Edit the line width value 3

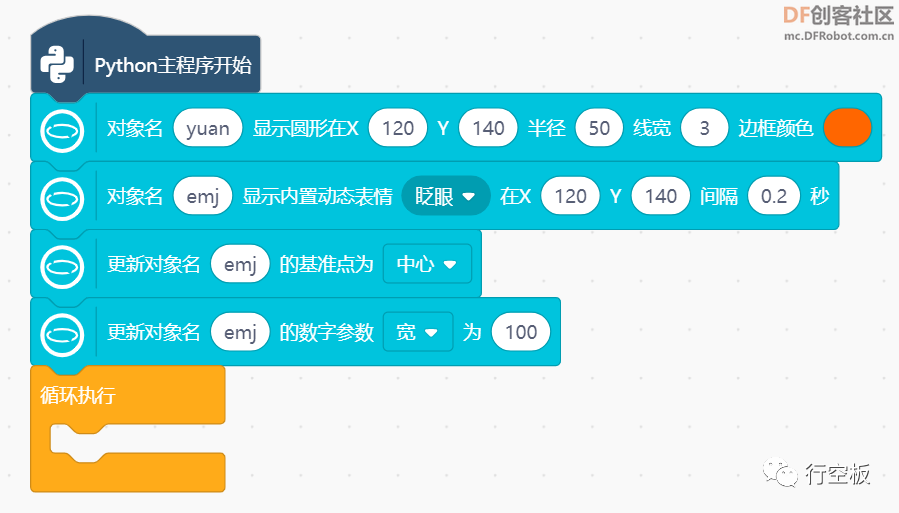pyautogui.click(x=705, y=128)
